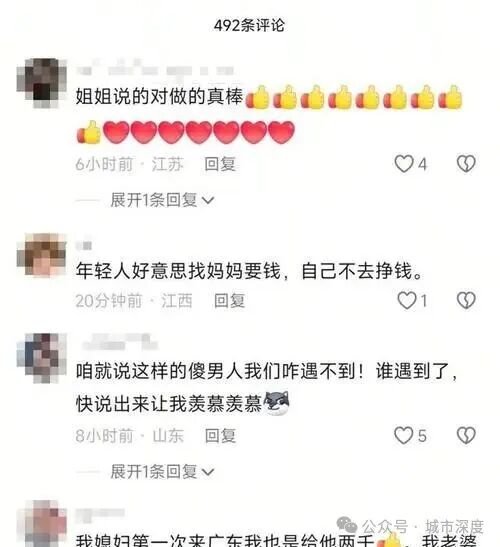The image size is (500, 547).
Task: Tap the blurred username above 咱就说 comment
Action: coord(120,343)
